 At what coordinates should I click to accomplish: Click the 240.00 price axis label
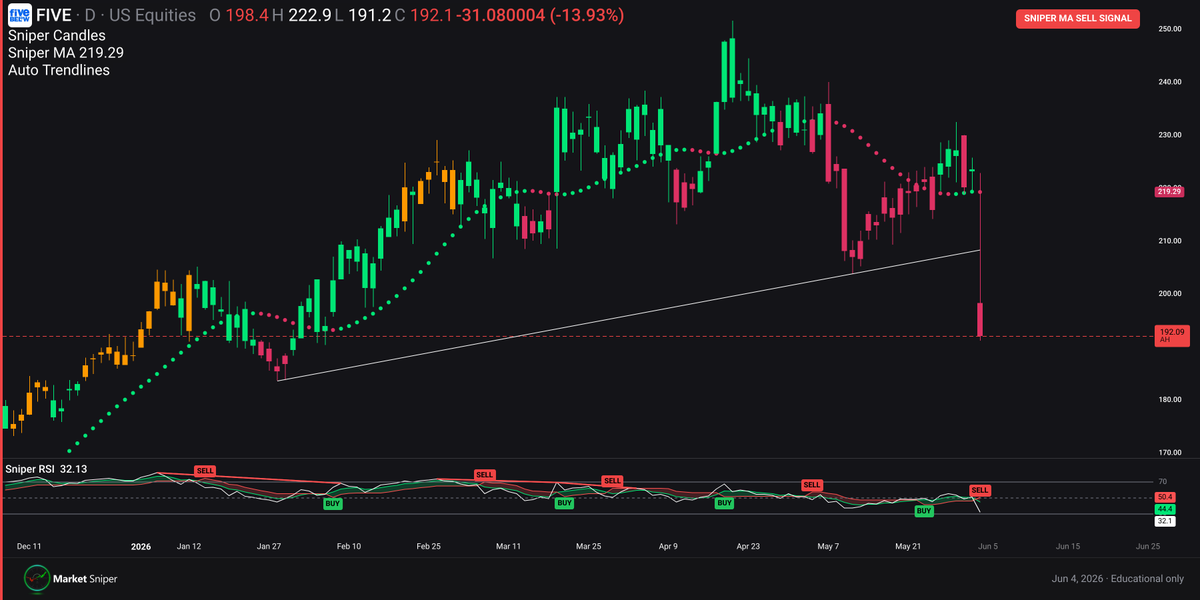click(x=1170, y=82)
